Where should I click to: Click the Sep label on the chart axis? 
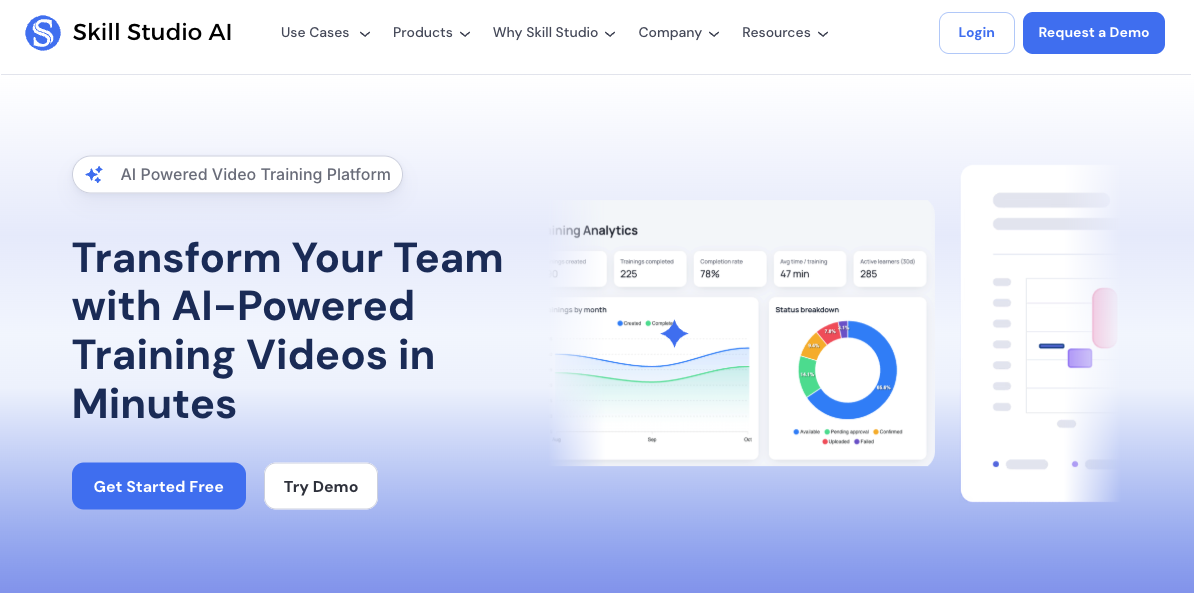[x=652, y=440]
